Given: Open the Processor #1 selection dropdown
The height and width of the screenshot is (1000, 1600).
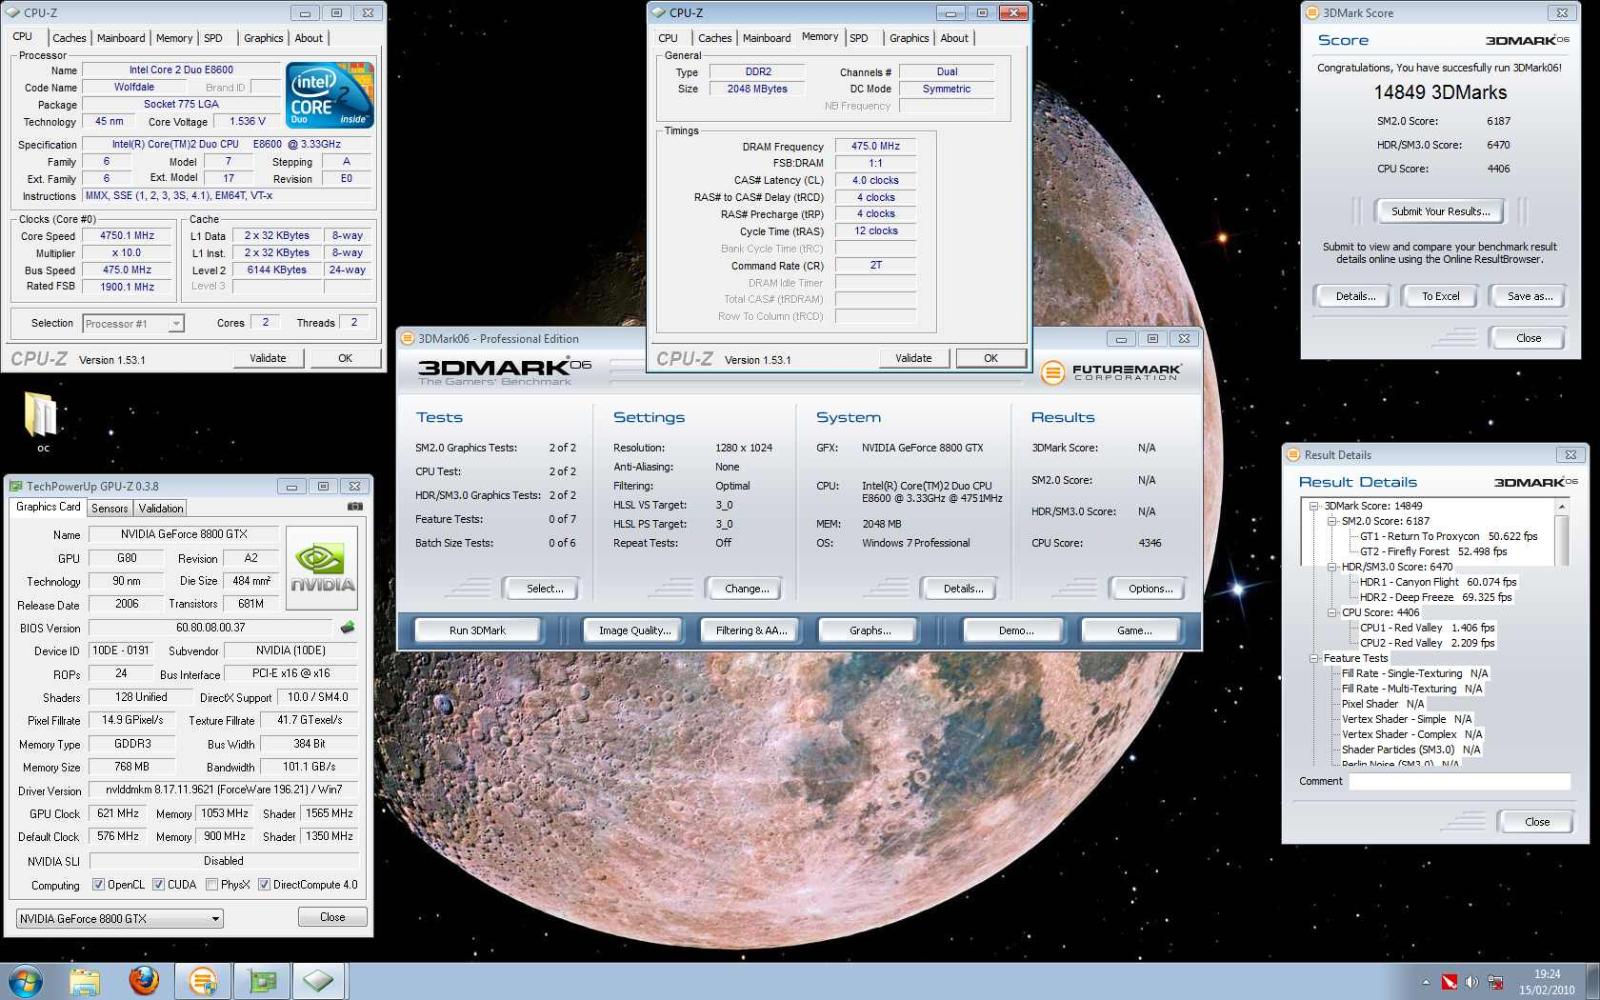Looking at the screenshot, I should point(133,323).
